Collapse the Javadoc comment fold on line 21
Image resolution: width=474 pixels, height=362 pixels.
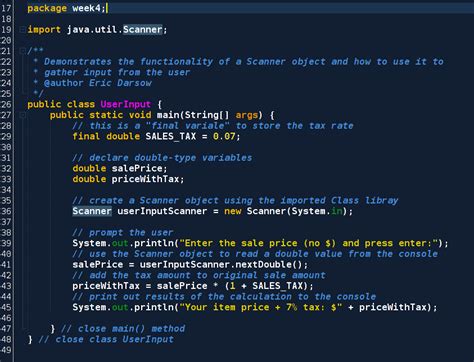pos(22,51)
